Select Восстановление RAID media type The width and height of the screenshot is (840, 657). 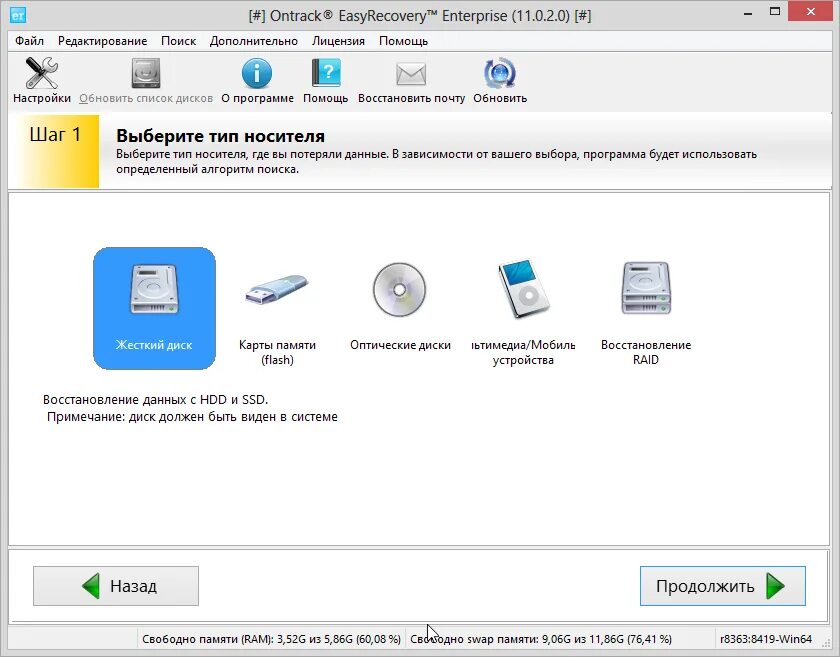pyautogui.click(x=646, y=313)
